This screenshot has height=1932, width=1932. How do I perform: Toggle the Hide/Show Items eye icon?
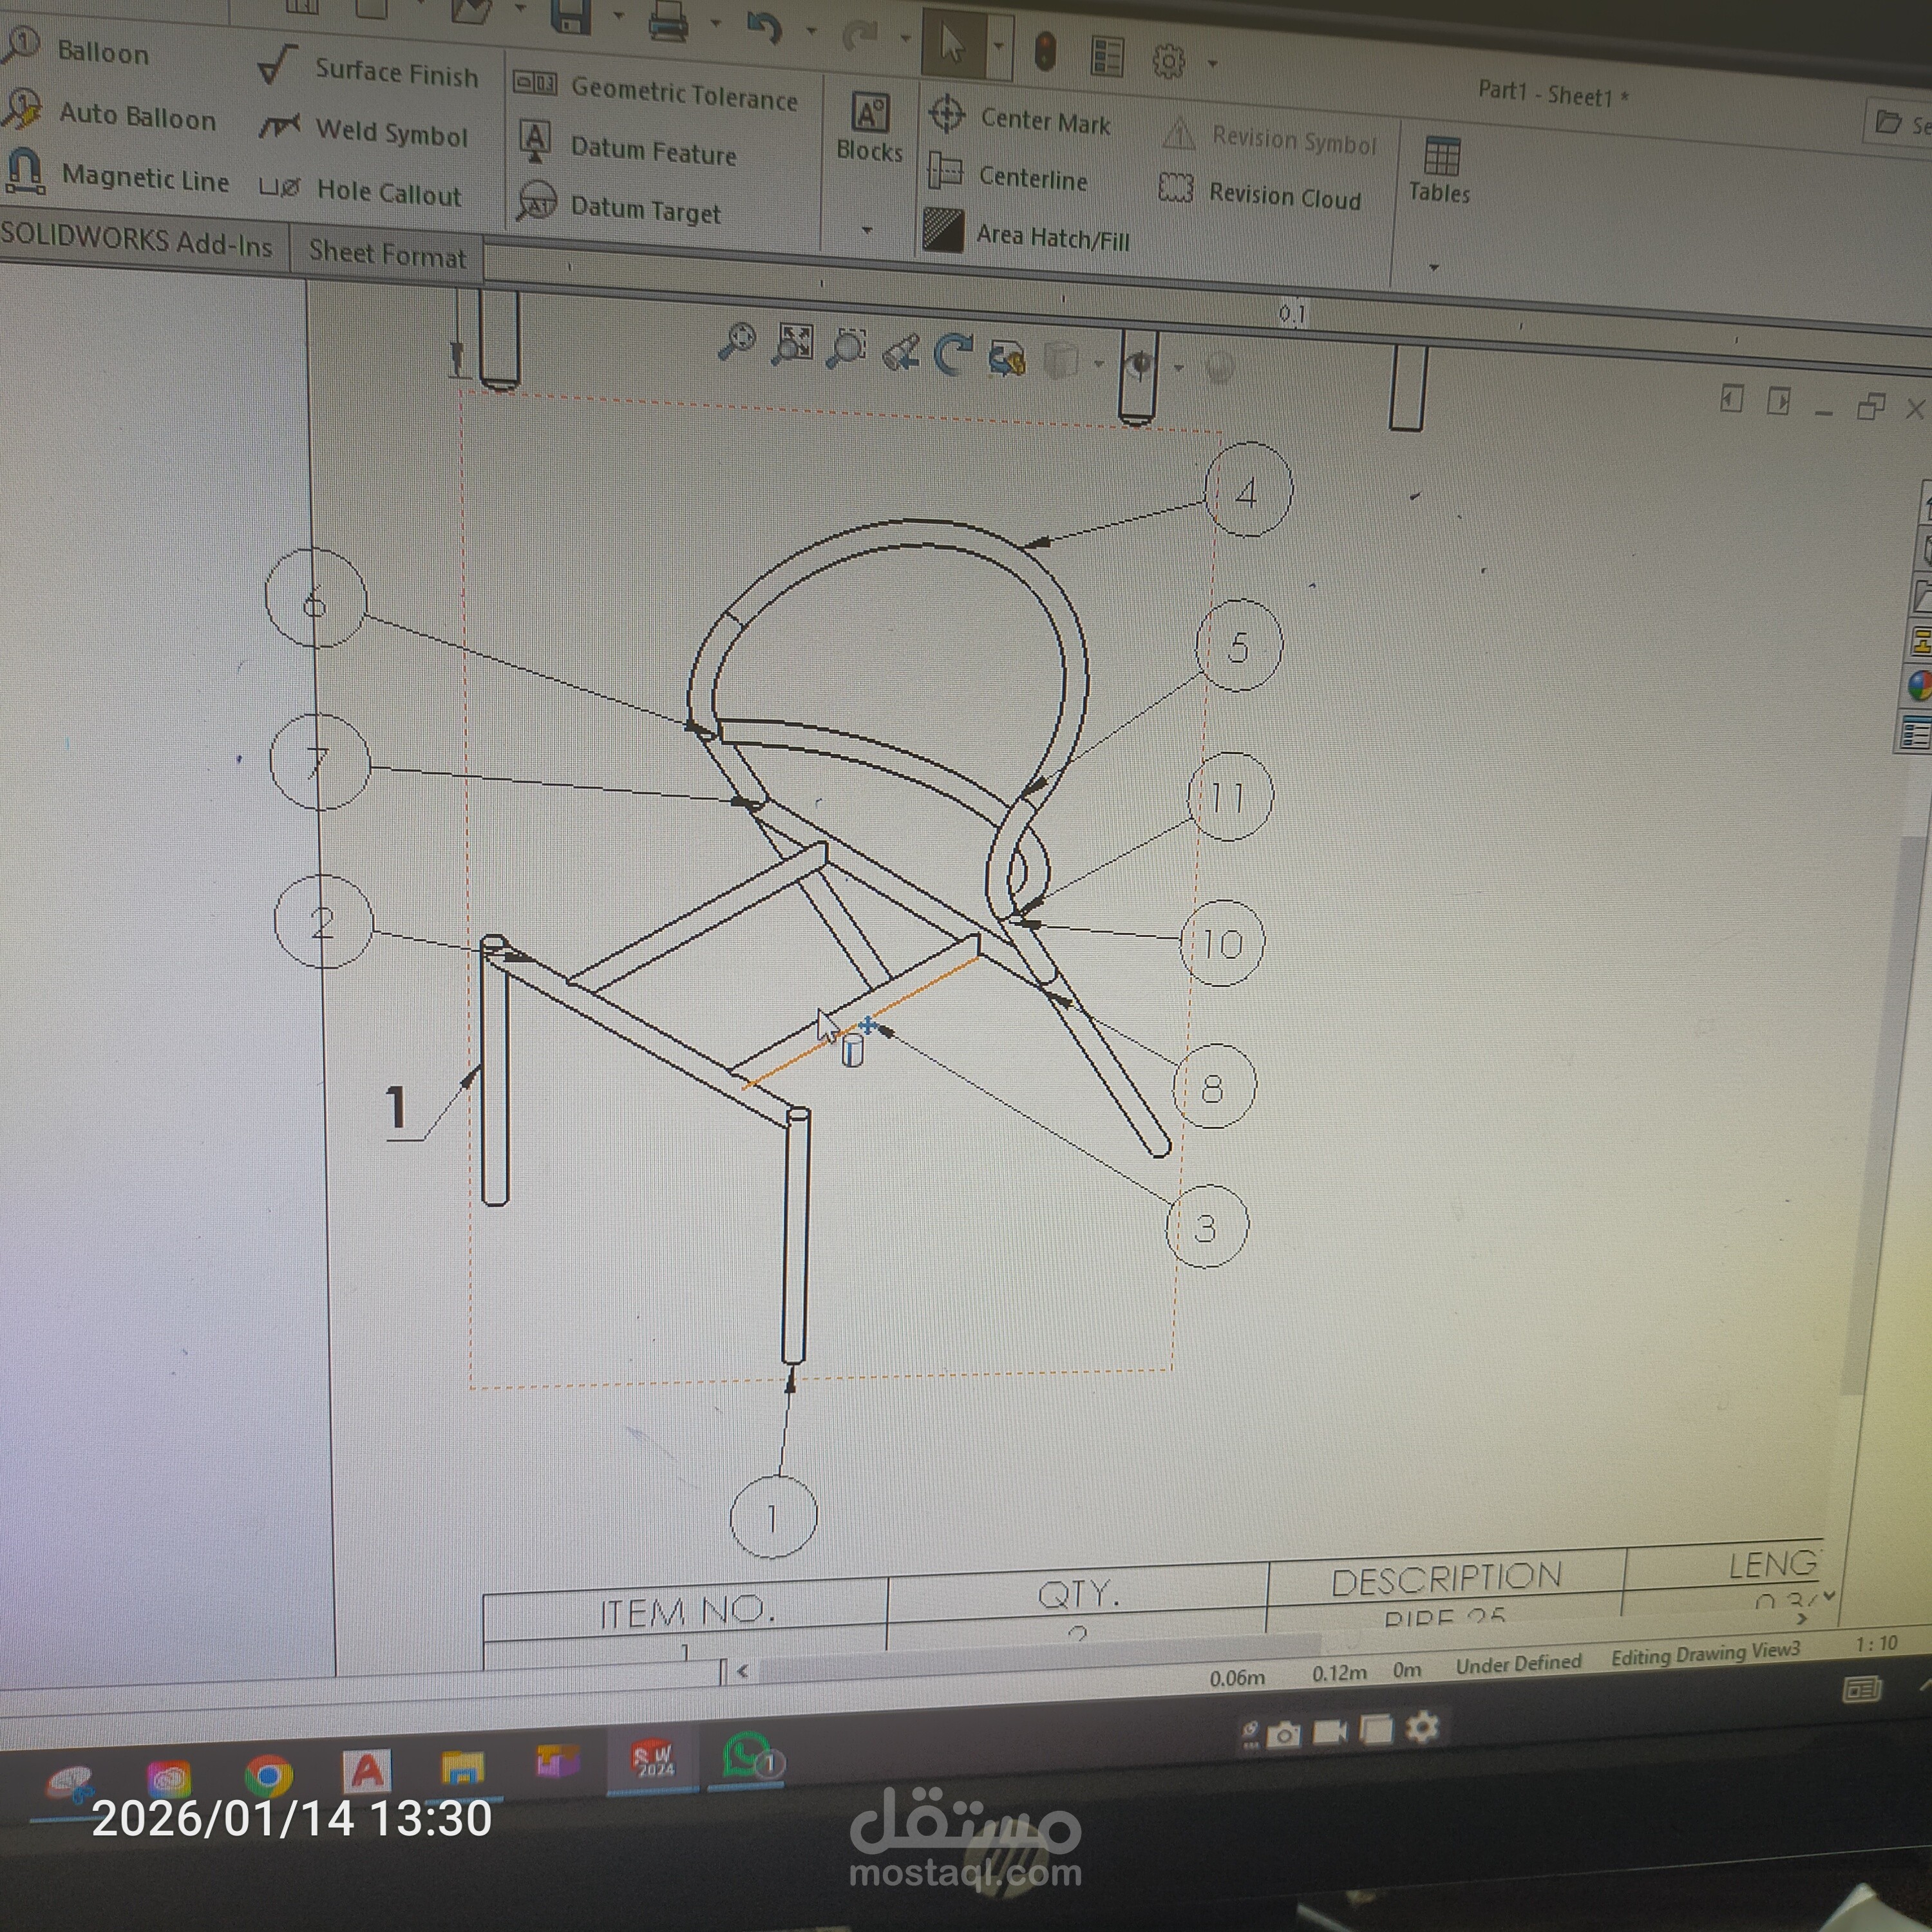pos(1140,364)
